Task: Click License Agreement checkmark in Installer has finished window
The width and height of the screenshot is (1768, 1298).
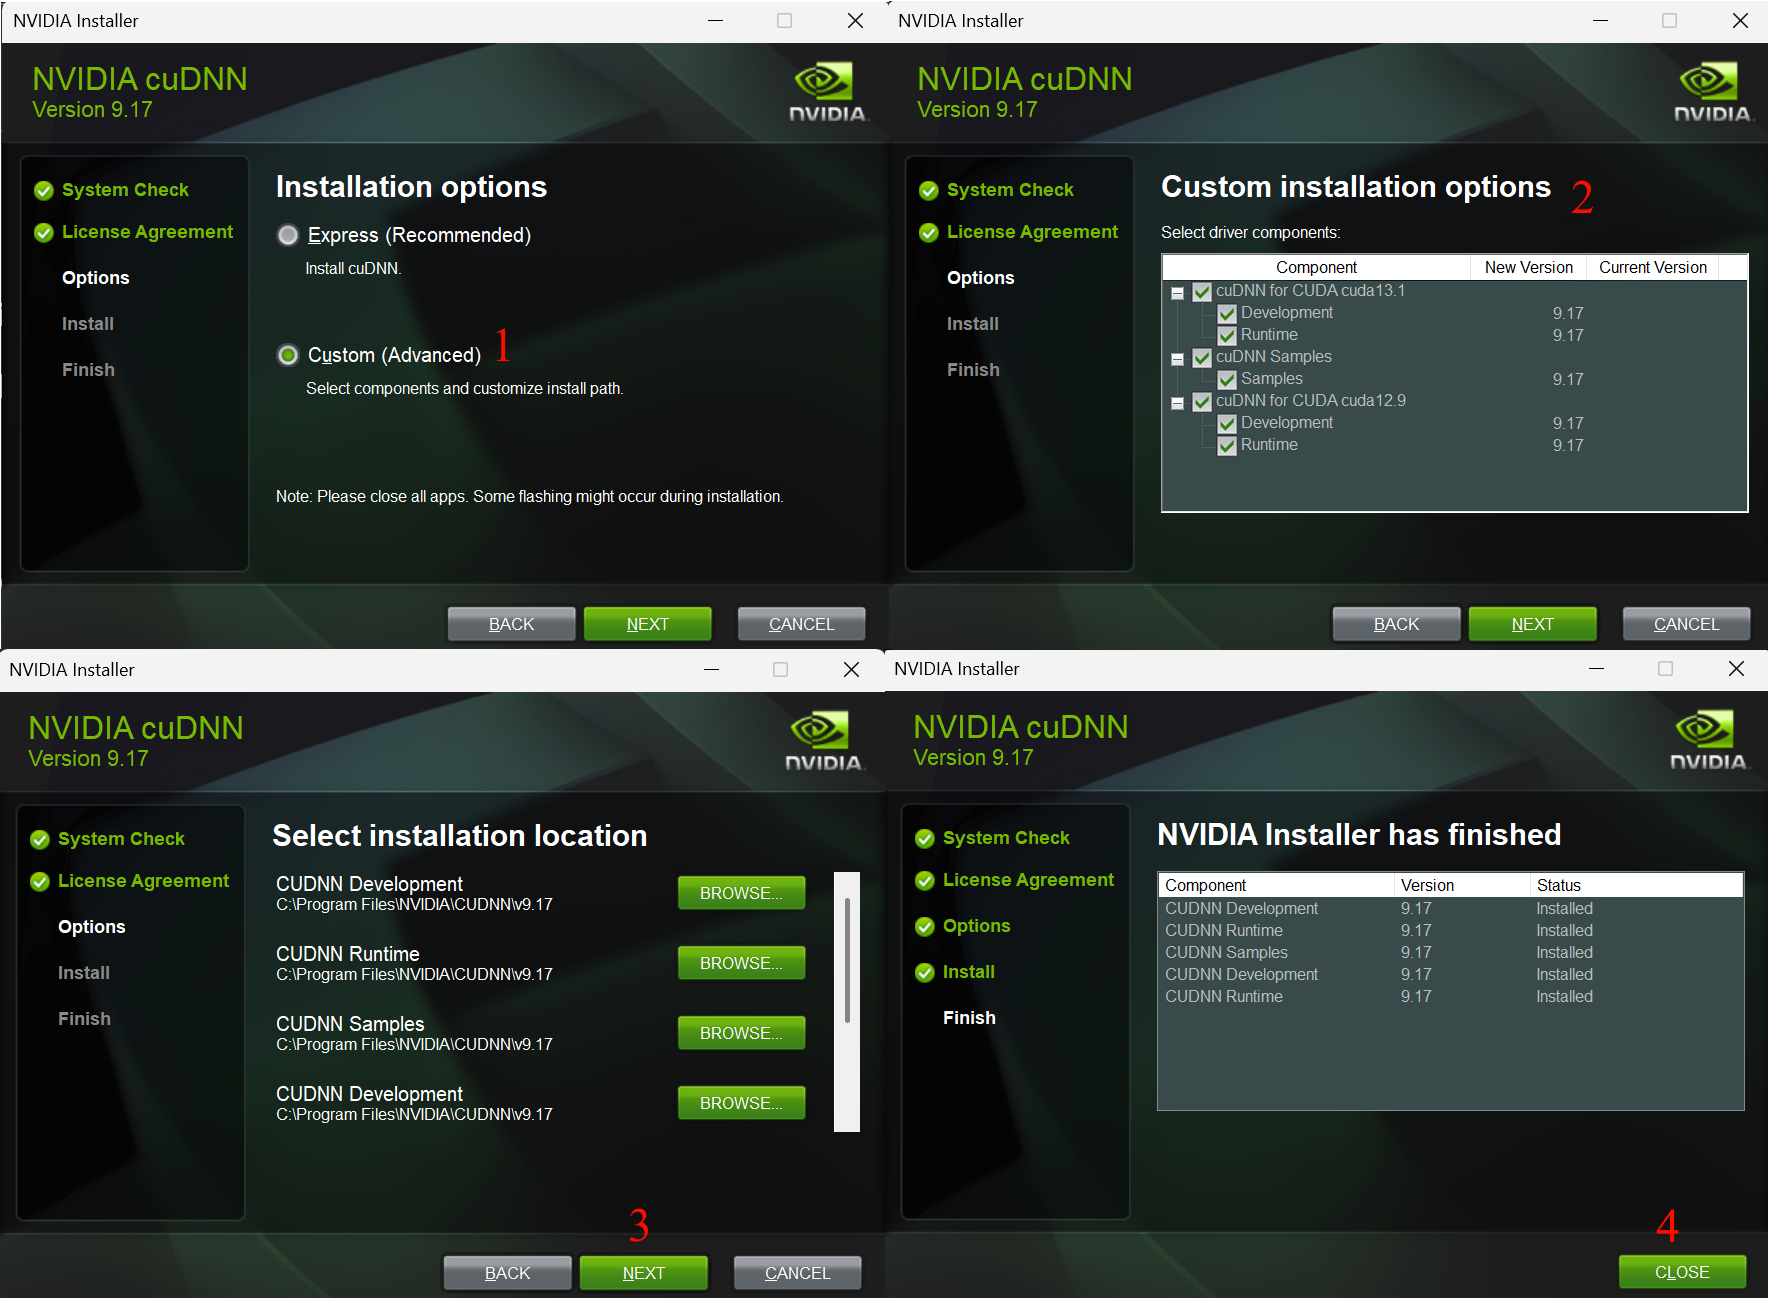Action: (x=925, y=881)
